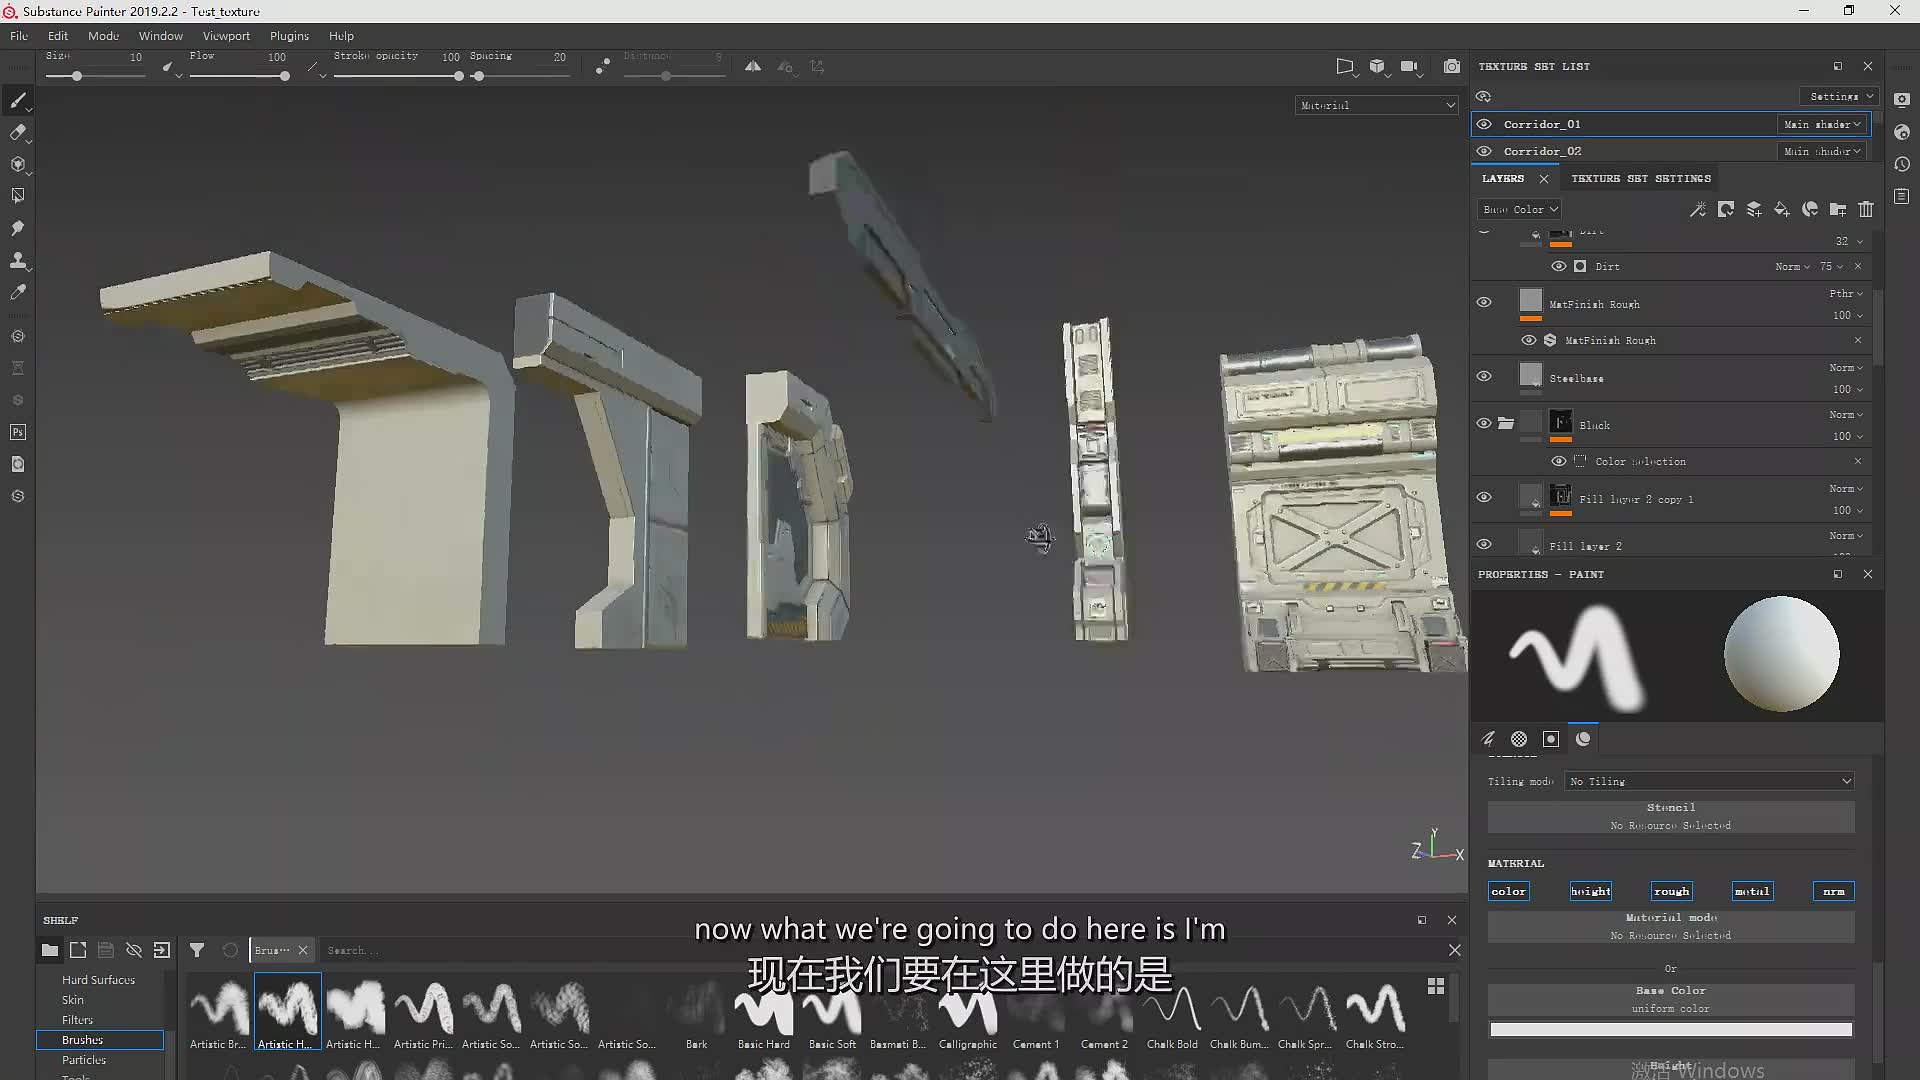The width and height of the screenshot is (1920, 1080).
Task: Select the Clone stamp tool
Action: (18, 260)
